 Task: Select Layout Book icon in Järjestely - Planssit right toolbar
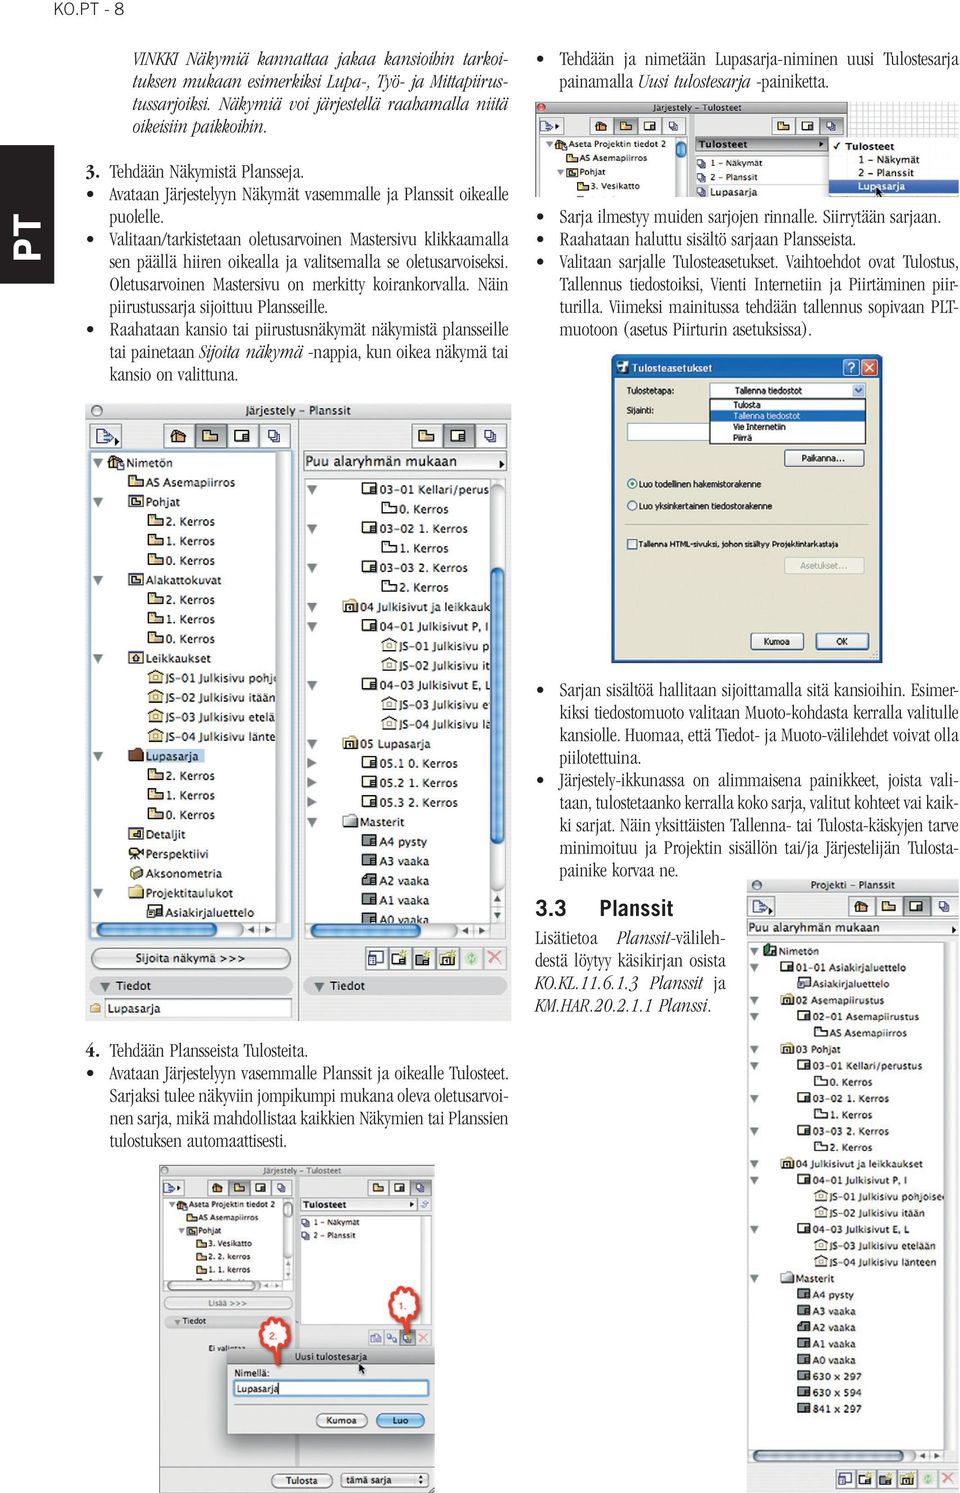tap(458, 436)
